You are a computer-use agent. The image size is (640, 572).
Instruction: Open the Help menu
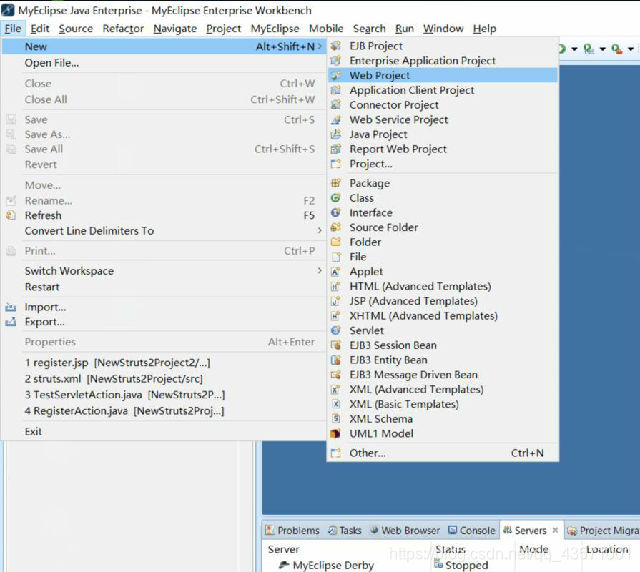coord(484,29)
